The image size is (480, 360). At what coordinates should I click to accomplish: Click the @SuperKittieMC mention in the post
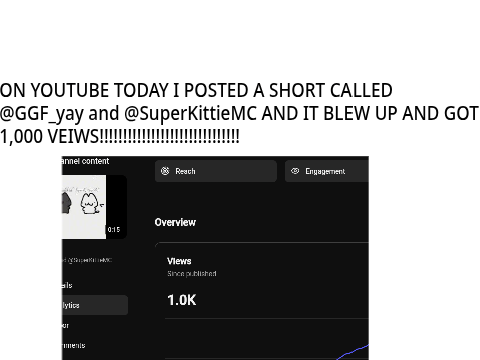(x=190, y=113)
